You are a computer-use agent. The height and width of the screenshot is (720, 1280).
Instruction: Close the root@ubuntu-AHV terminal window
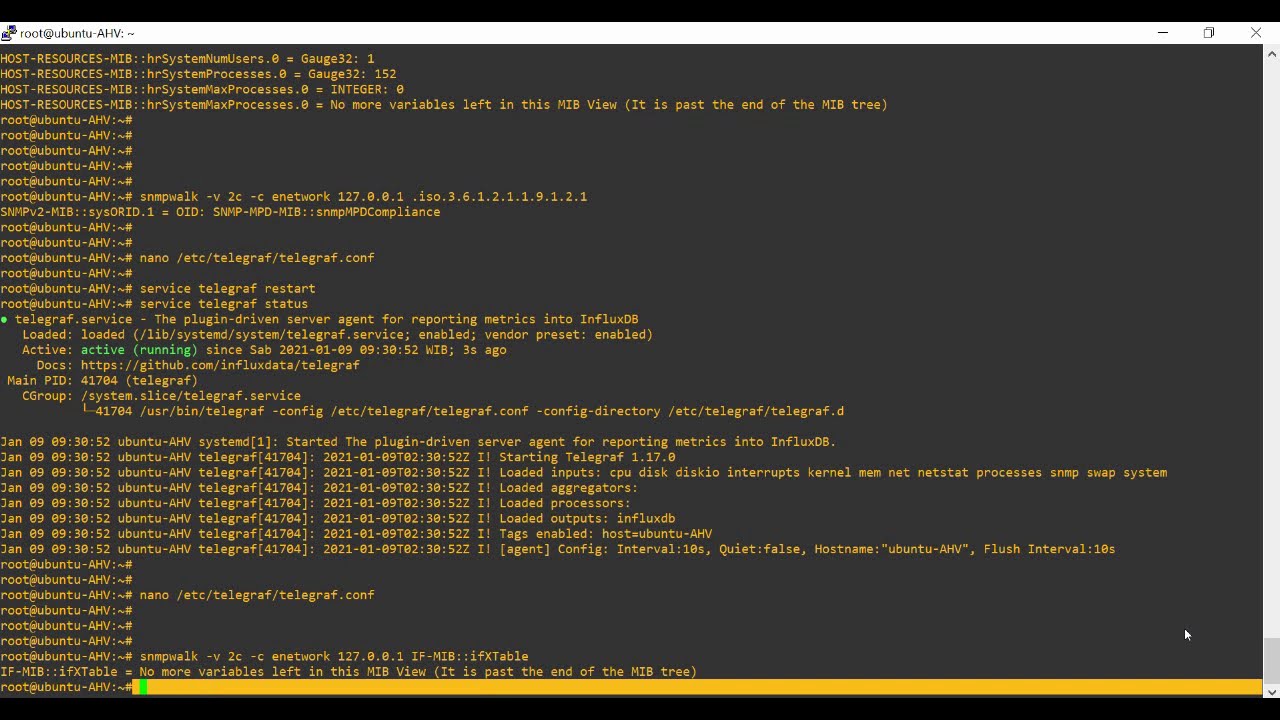(x=1256, y=33)
